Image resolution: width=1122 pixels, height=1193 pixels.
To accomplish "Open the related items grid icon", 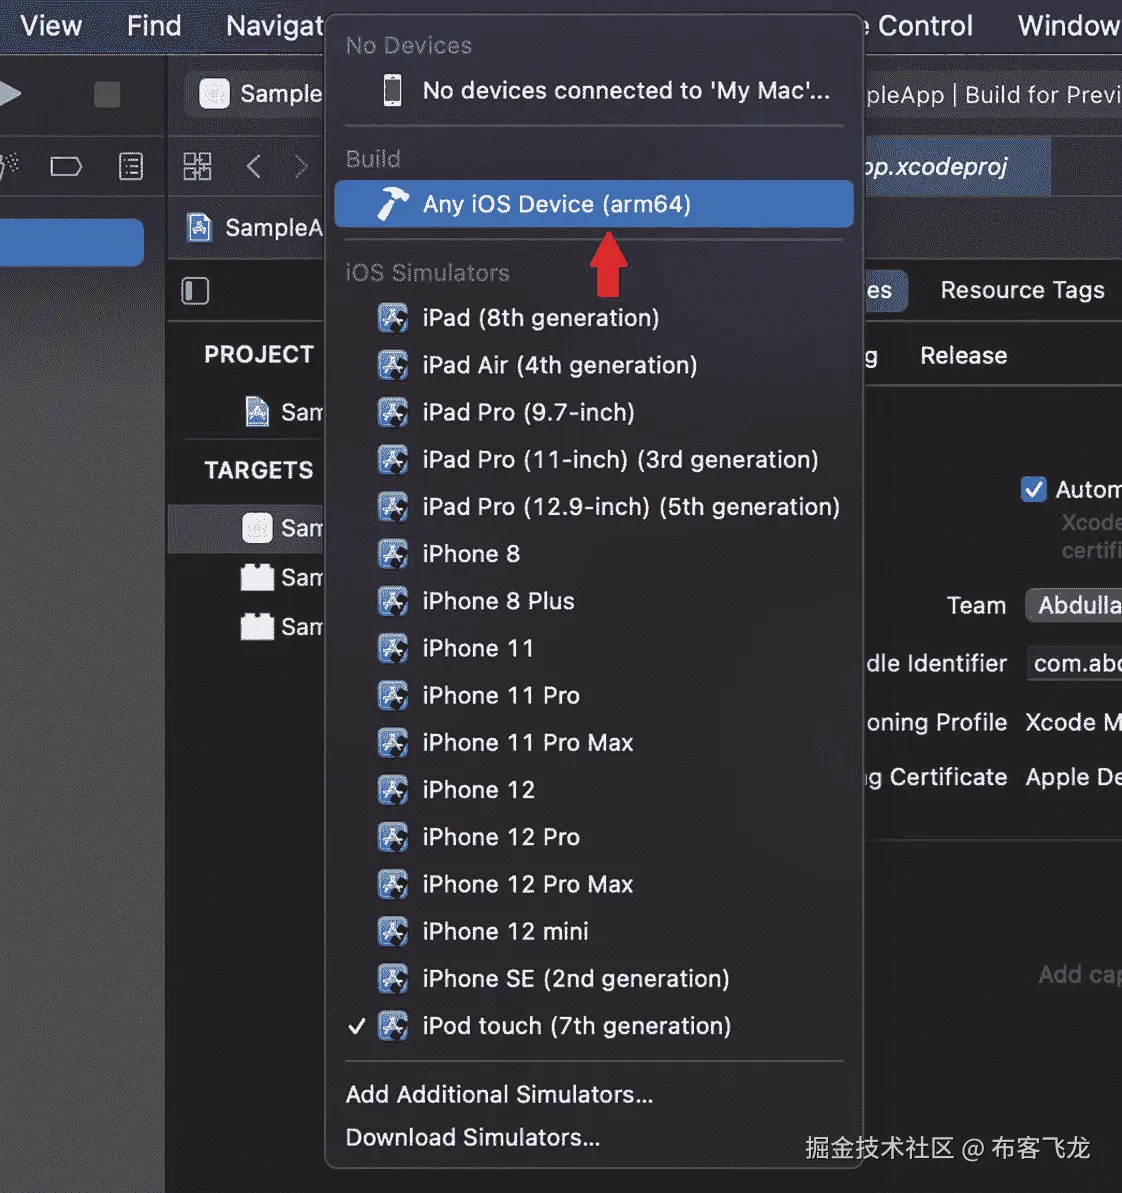I will coord(197,166).
